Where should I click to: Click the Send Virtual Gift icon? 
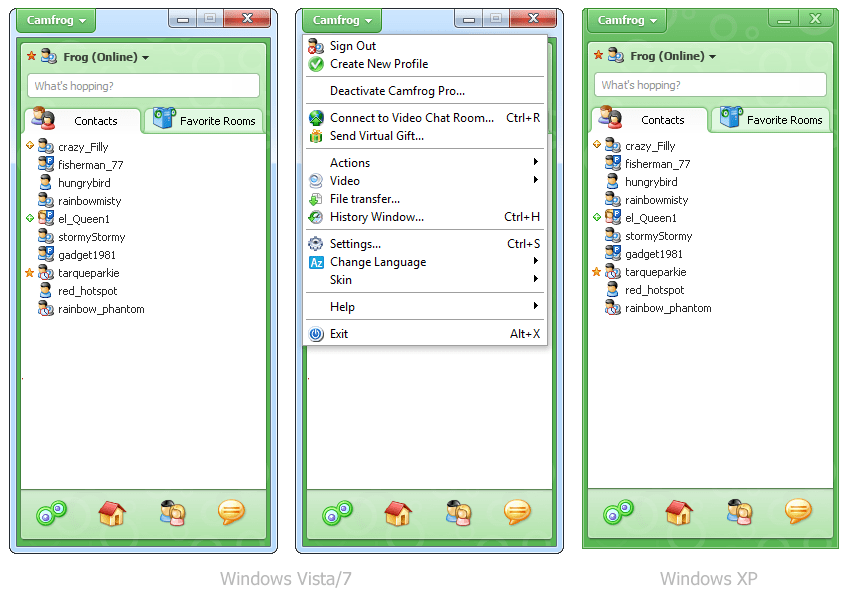316,136
